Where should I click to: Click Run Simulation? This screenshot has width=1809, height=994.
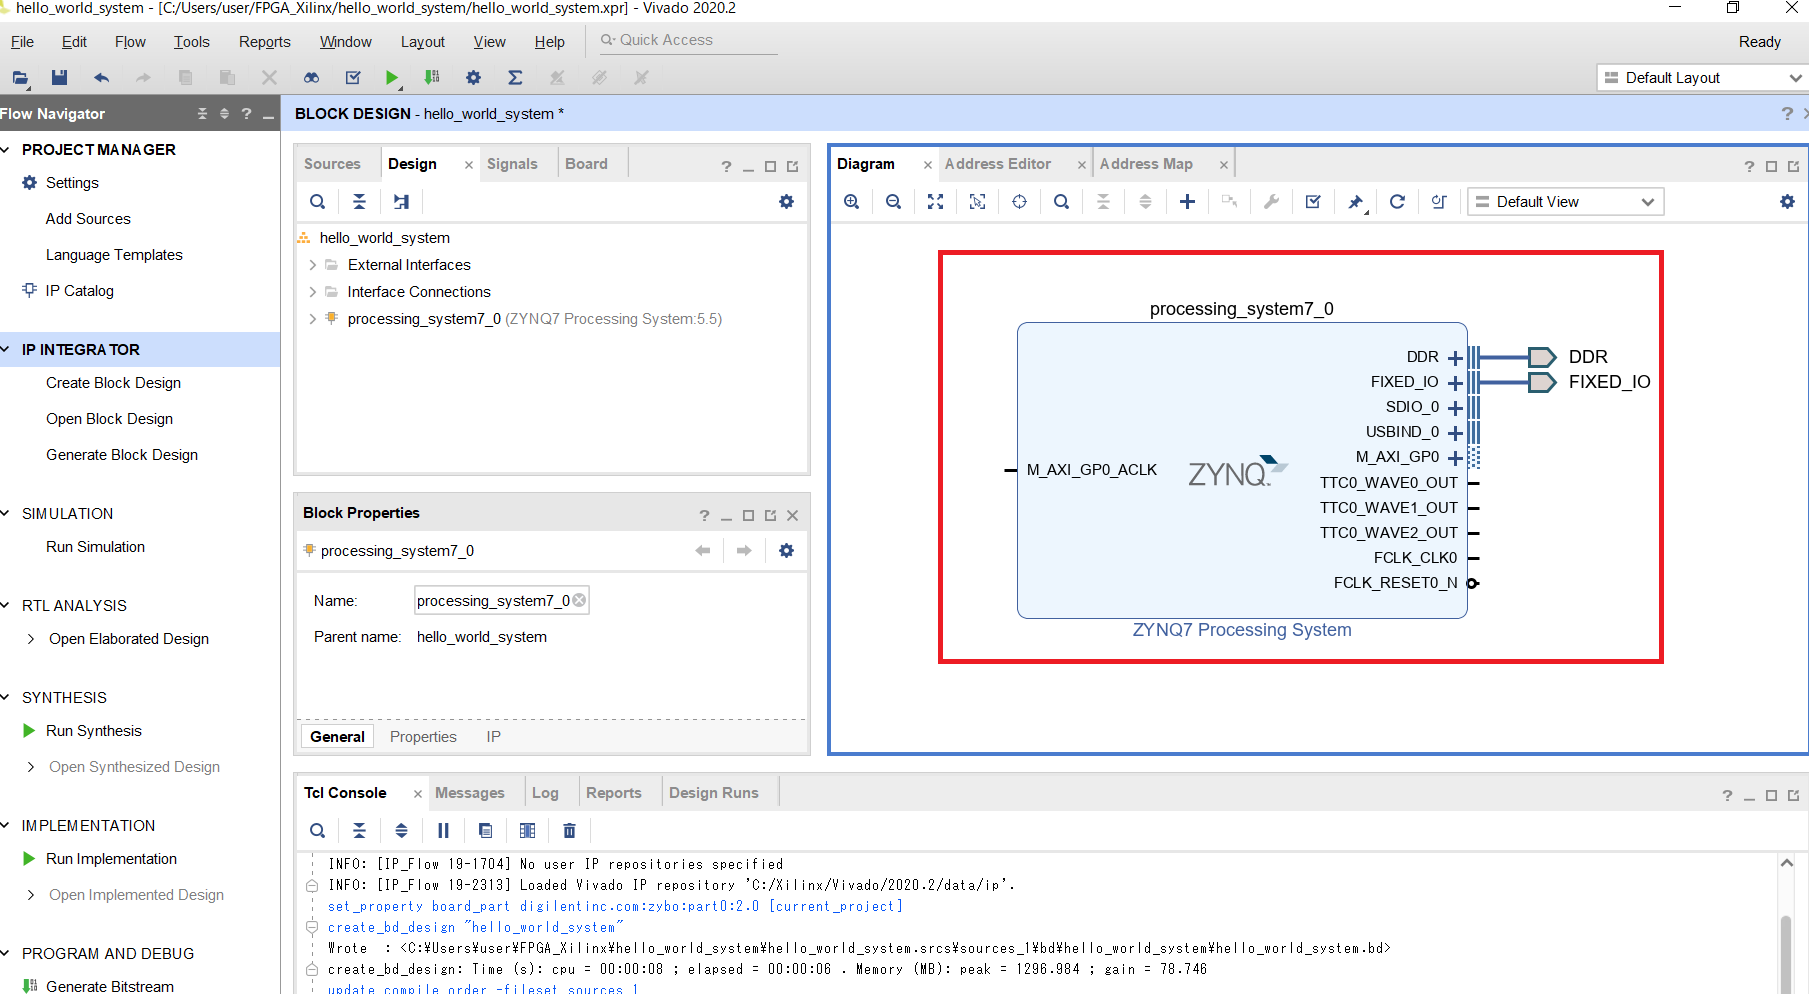[95, 547]
